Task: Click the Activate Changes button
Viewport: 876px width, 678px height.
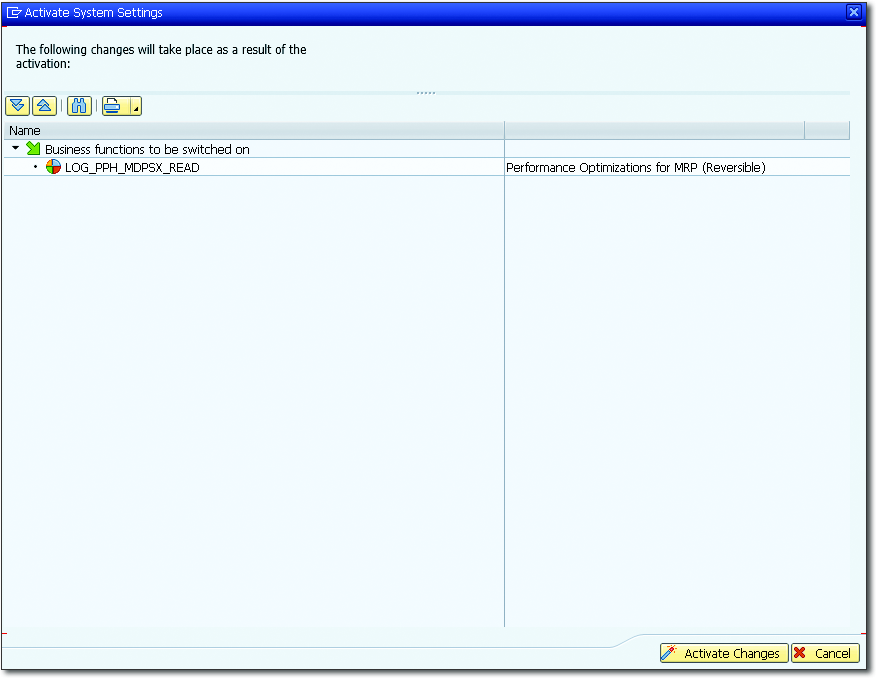Action: (x=724, y=653)
